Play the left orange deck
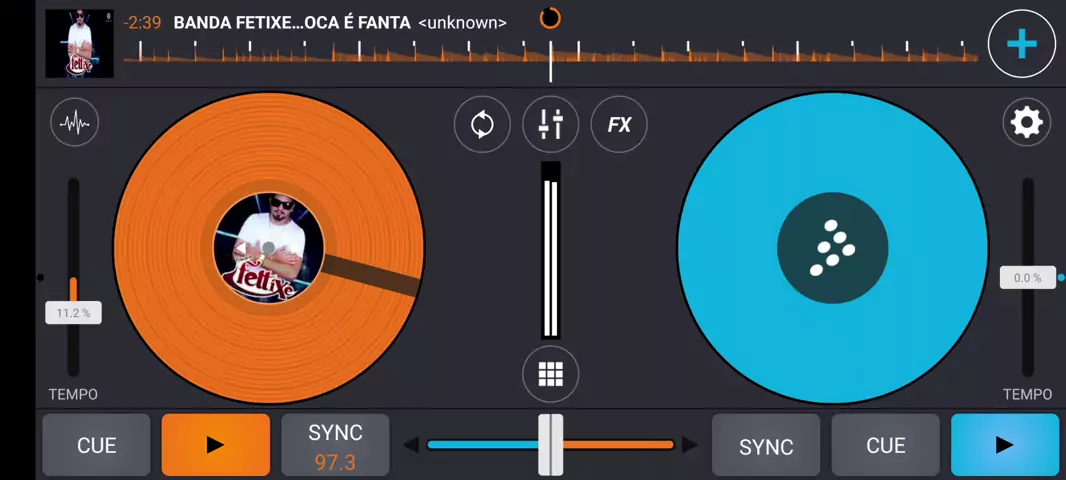Image resolution: width=1066 pixels, height=480 pixels. pyautogui.click(x=215, y=445)
